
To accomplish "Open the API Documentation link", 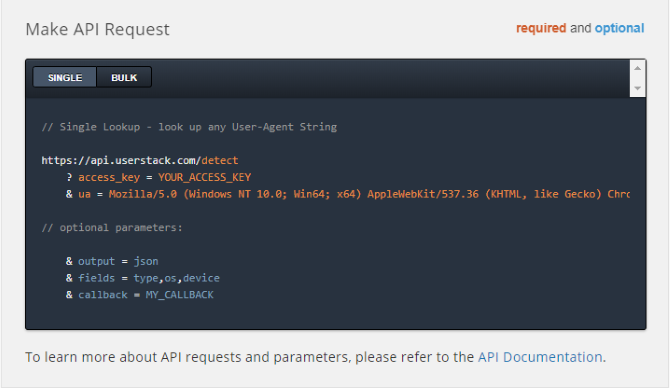I will point(540,357).
